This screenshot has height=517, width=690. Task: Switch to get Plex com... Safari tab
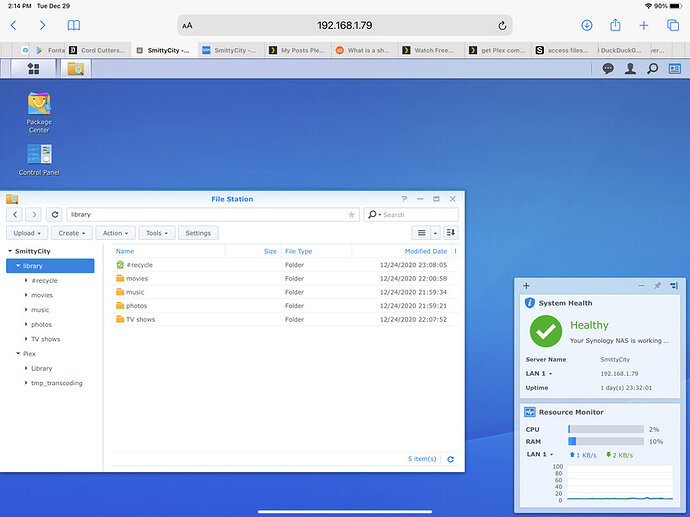tap(498, 50)
